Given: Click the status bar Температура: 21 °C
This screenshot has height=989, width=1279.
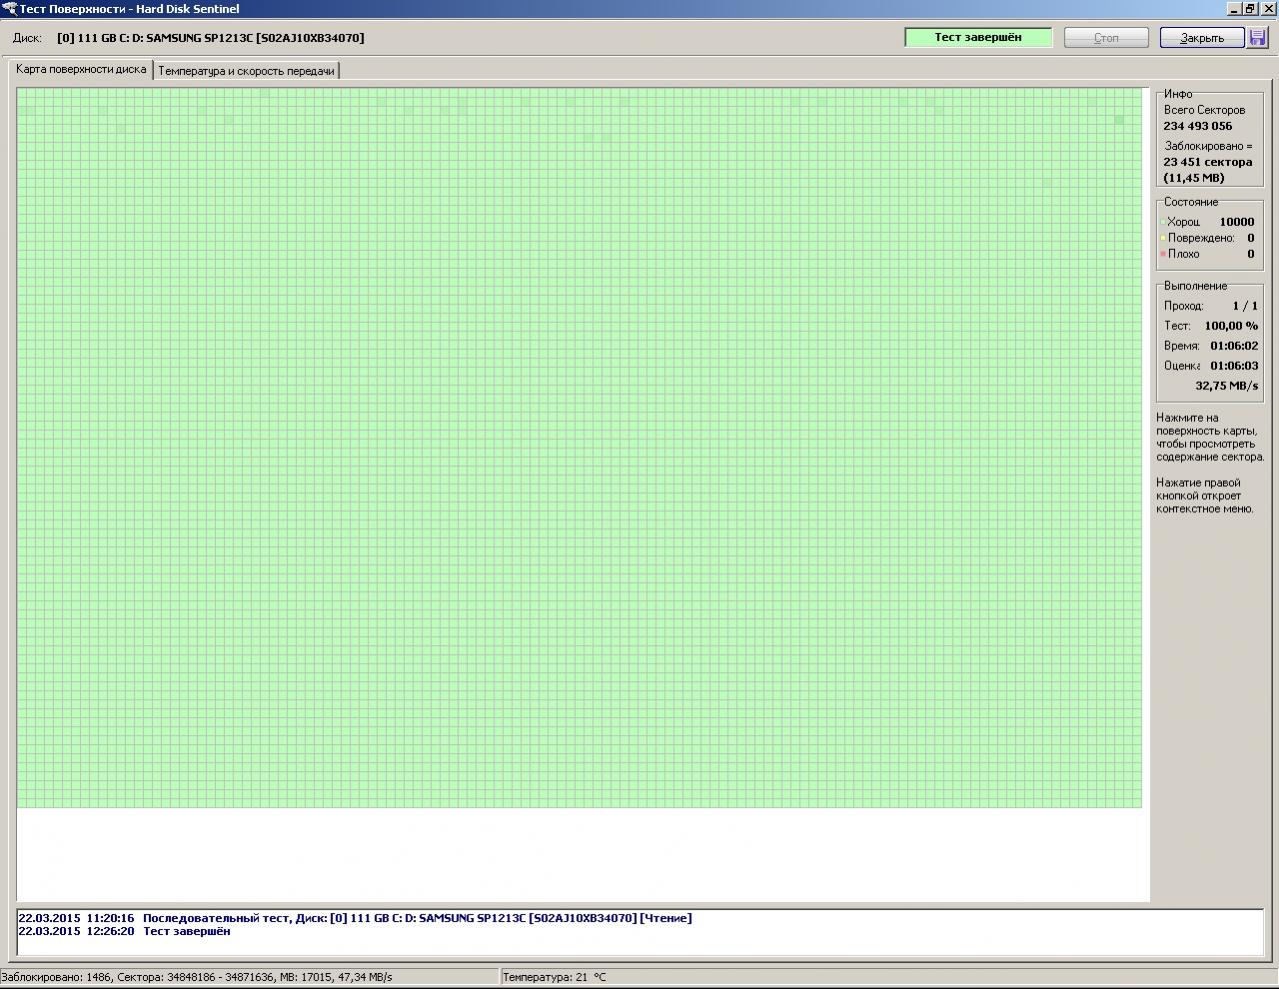Looking at the screenshot, I should [x=554, y=977].
